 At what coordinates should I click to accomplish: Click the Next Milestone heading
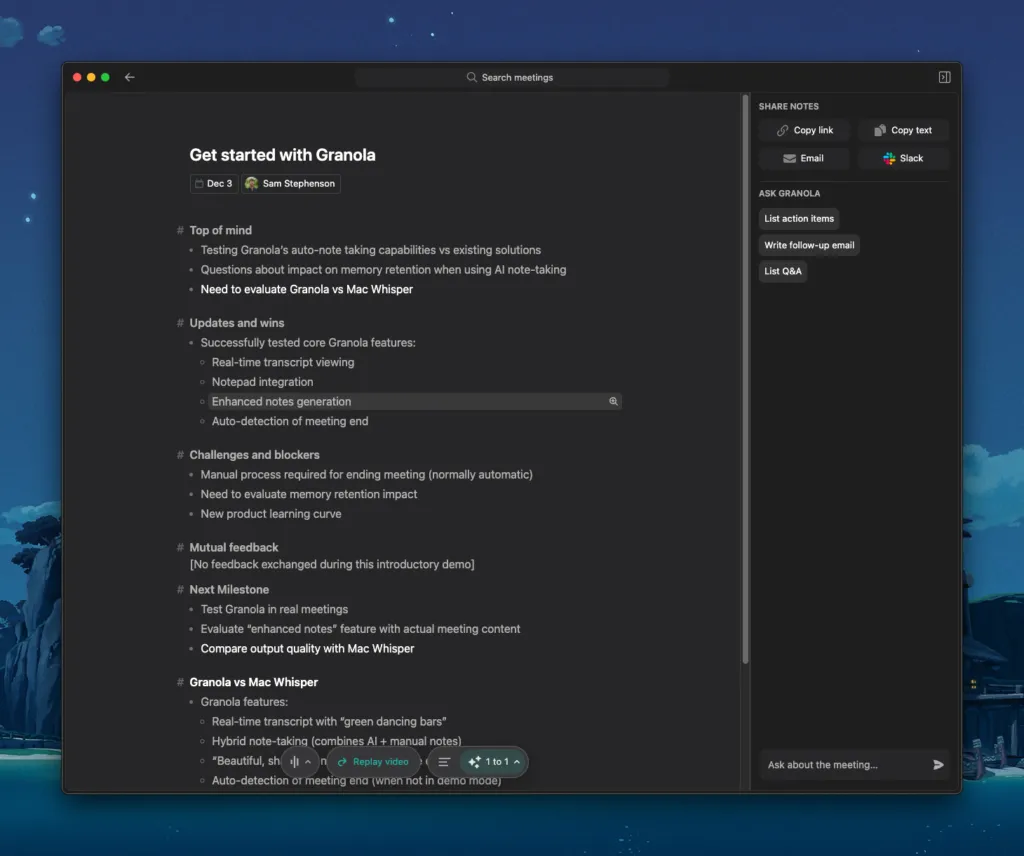tap(229, 590)
